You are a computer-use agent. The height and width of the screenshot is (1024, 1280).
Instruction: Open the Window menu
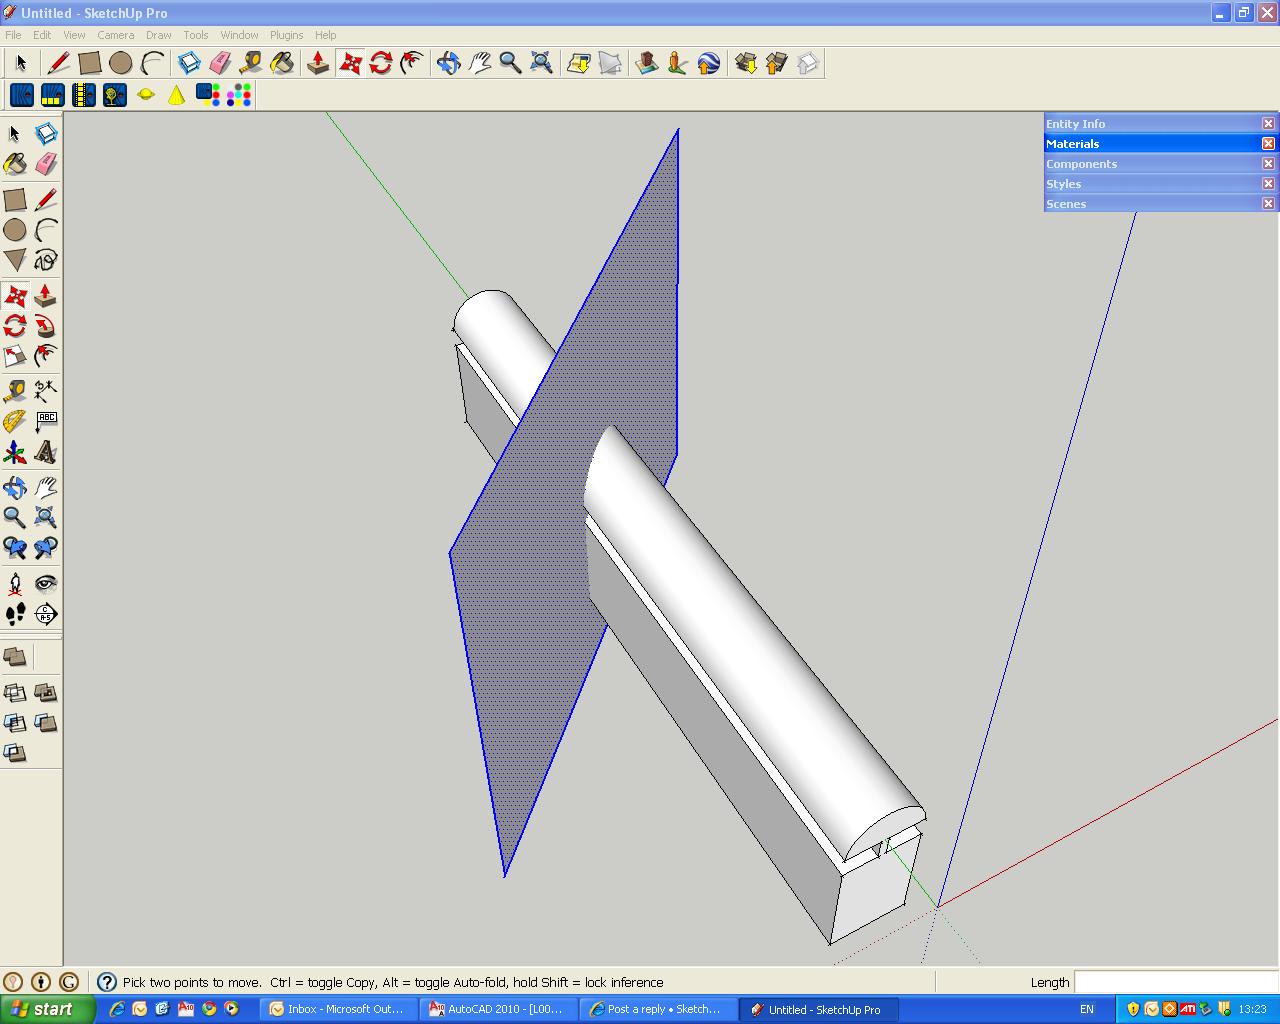(239, 35)
